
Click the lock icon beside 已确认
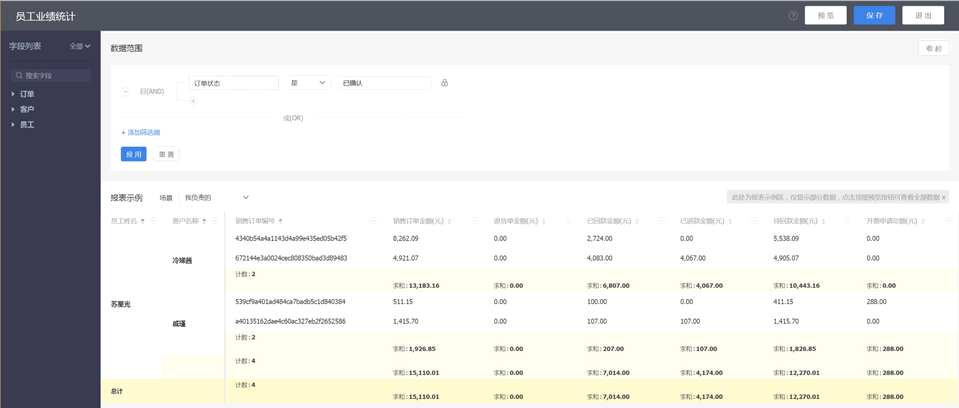point(445,83)
